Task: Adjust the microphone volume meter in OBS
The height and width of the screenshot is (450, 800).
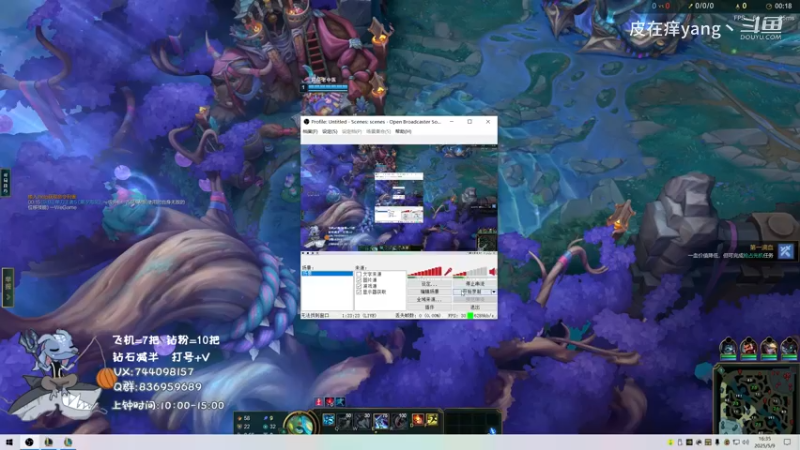Action: click(425, 271)
